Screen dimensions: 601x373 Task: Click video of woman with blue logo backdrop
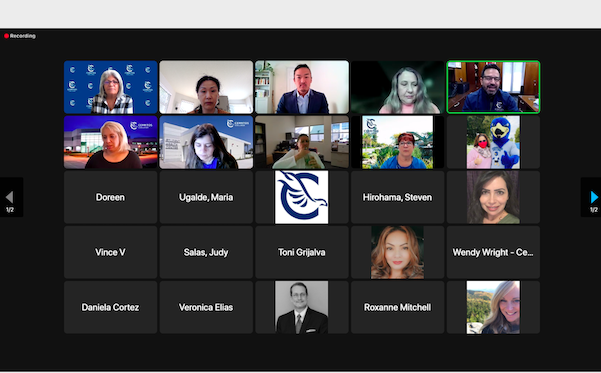[x=110, y=87]
